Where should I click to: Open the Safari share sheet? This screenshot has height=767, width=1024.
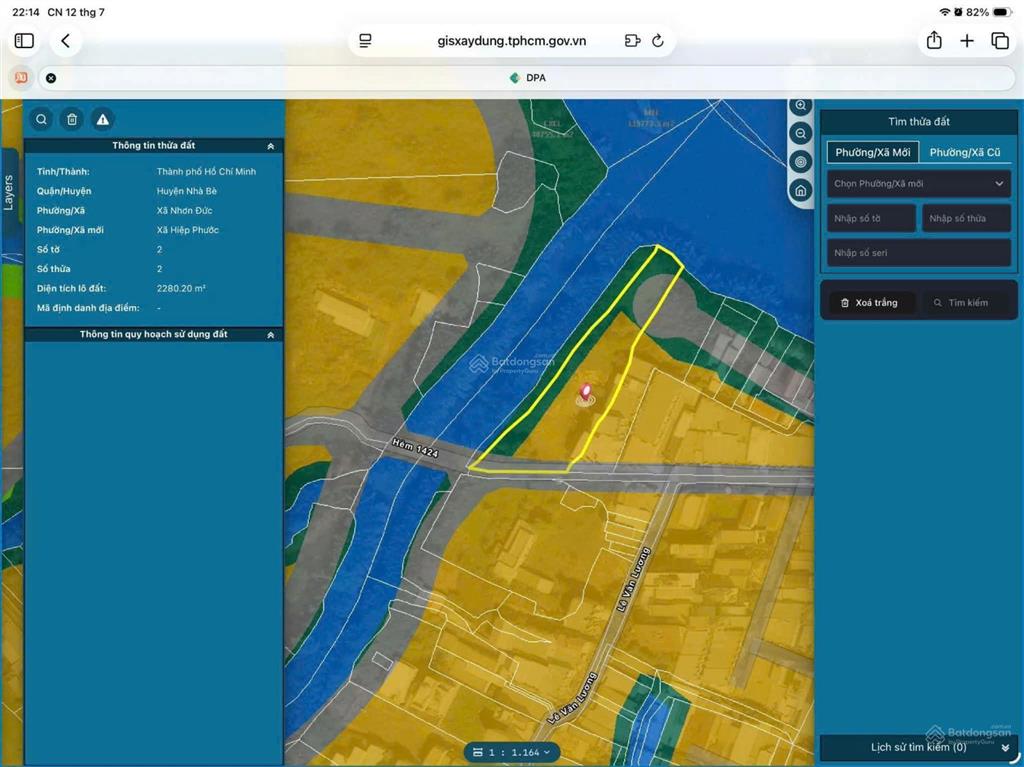coord(935,41)
